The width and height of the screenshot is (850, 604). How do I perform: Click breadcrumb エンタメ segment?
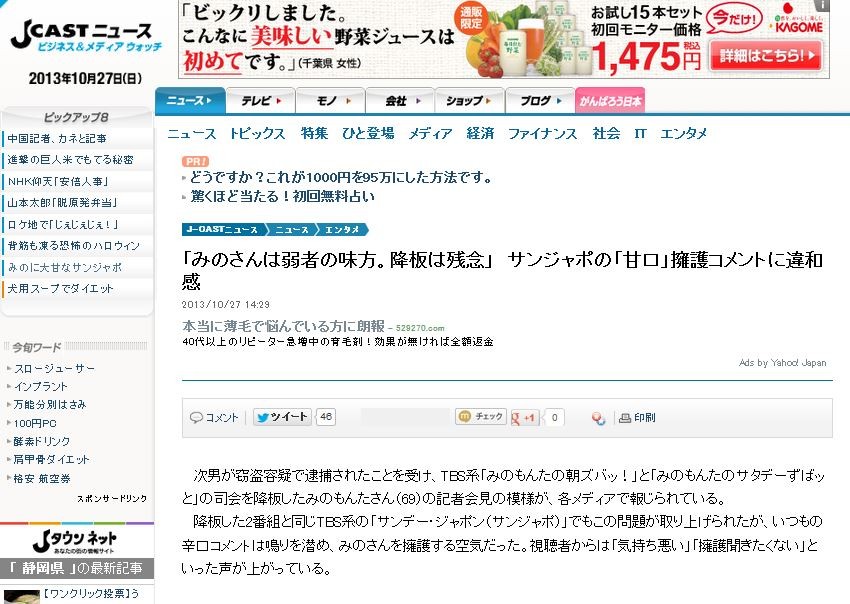tap(342, 229)
